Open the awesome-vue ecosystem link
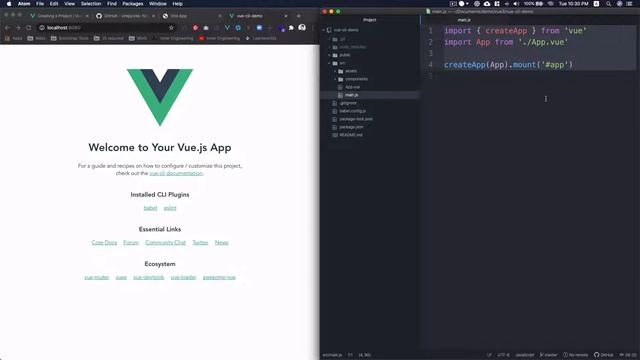Screen dimensions: 640x360 click(x=219, y=278)
